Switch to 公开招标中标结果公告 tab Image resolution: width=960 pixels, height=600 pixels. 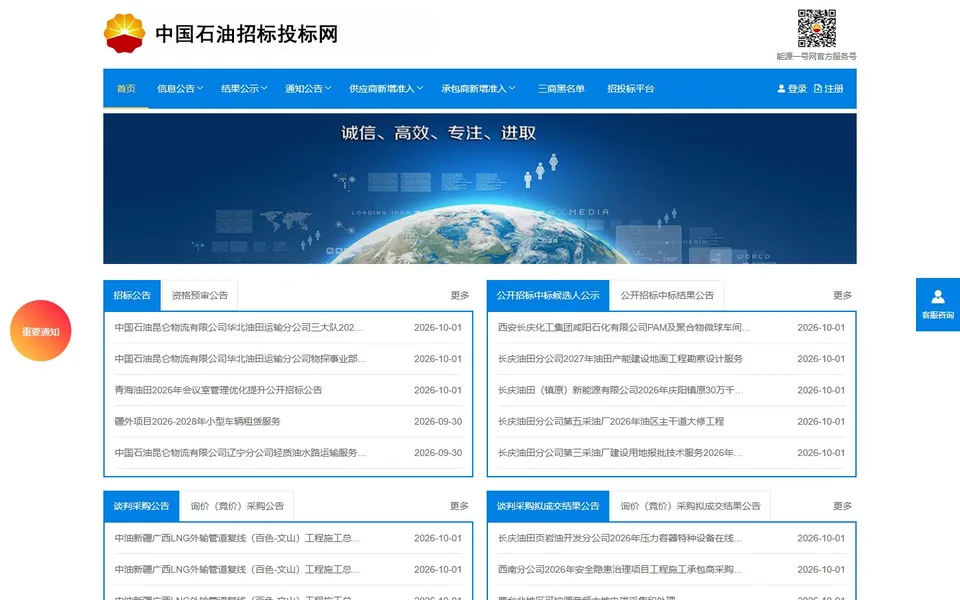667,295
